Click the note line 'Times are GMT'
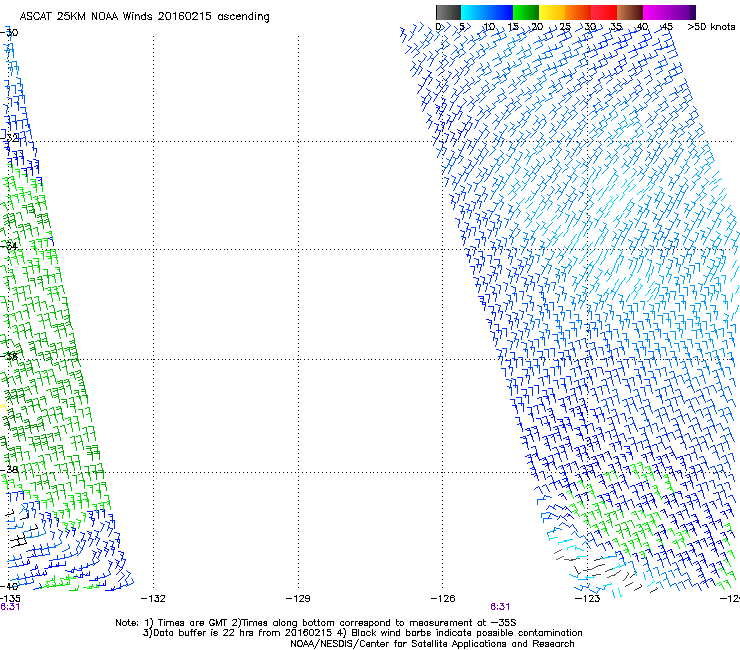 [316, 623]
